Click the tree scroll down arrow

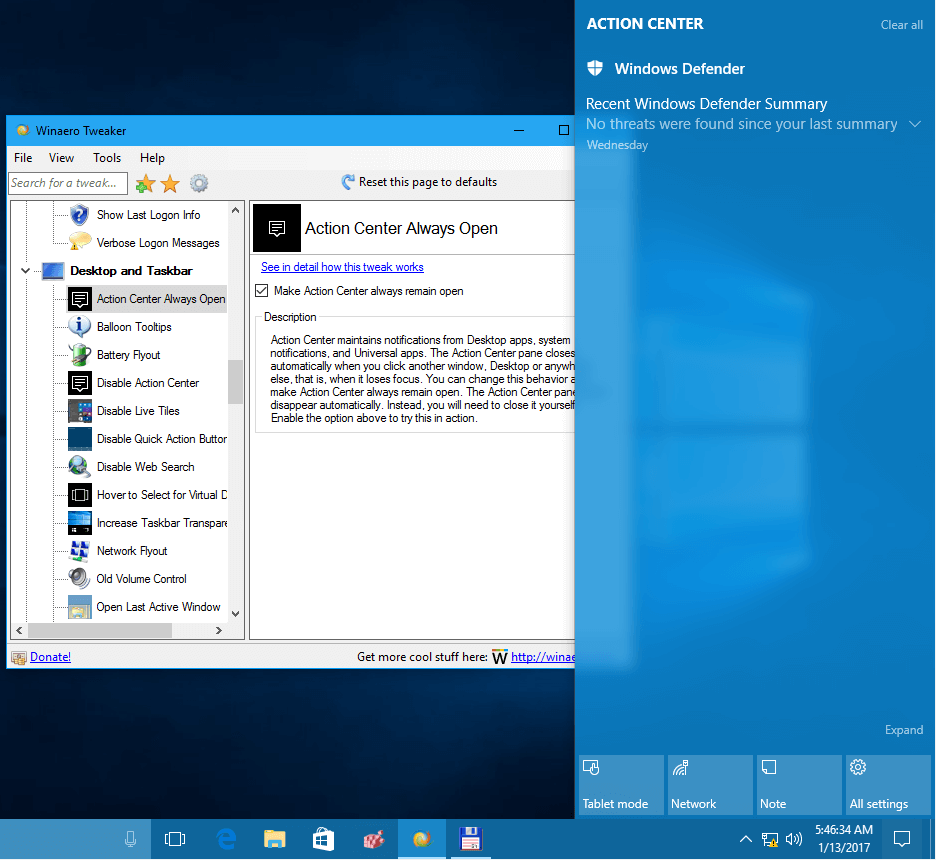236,614
